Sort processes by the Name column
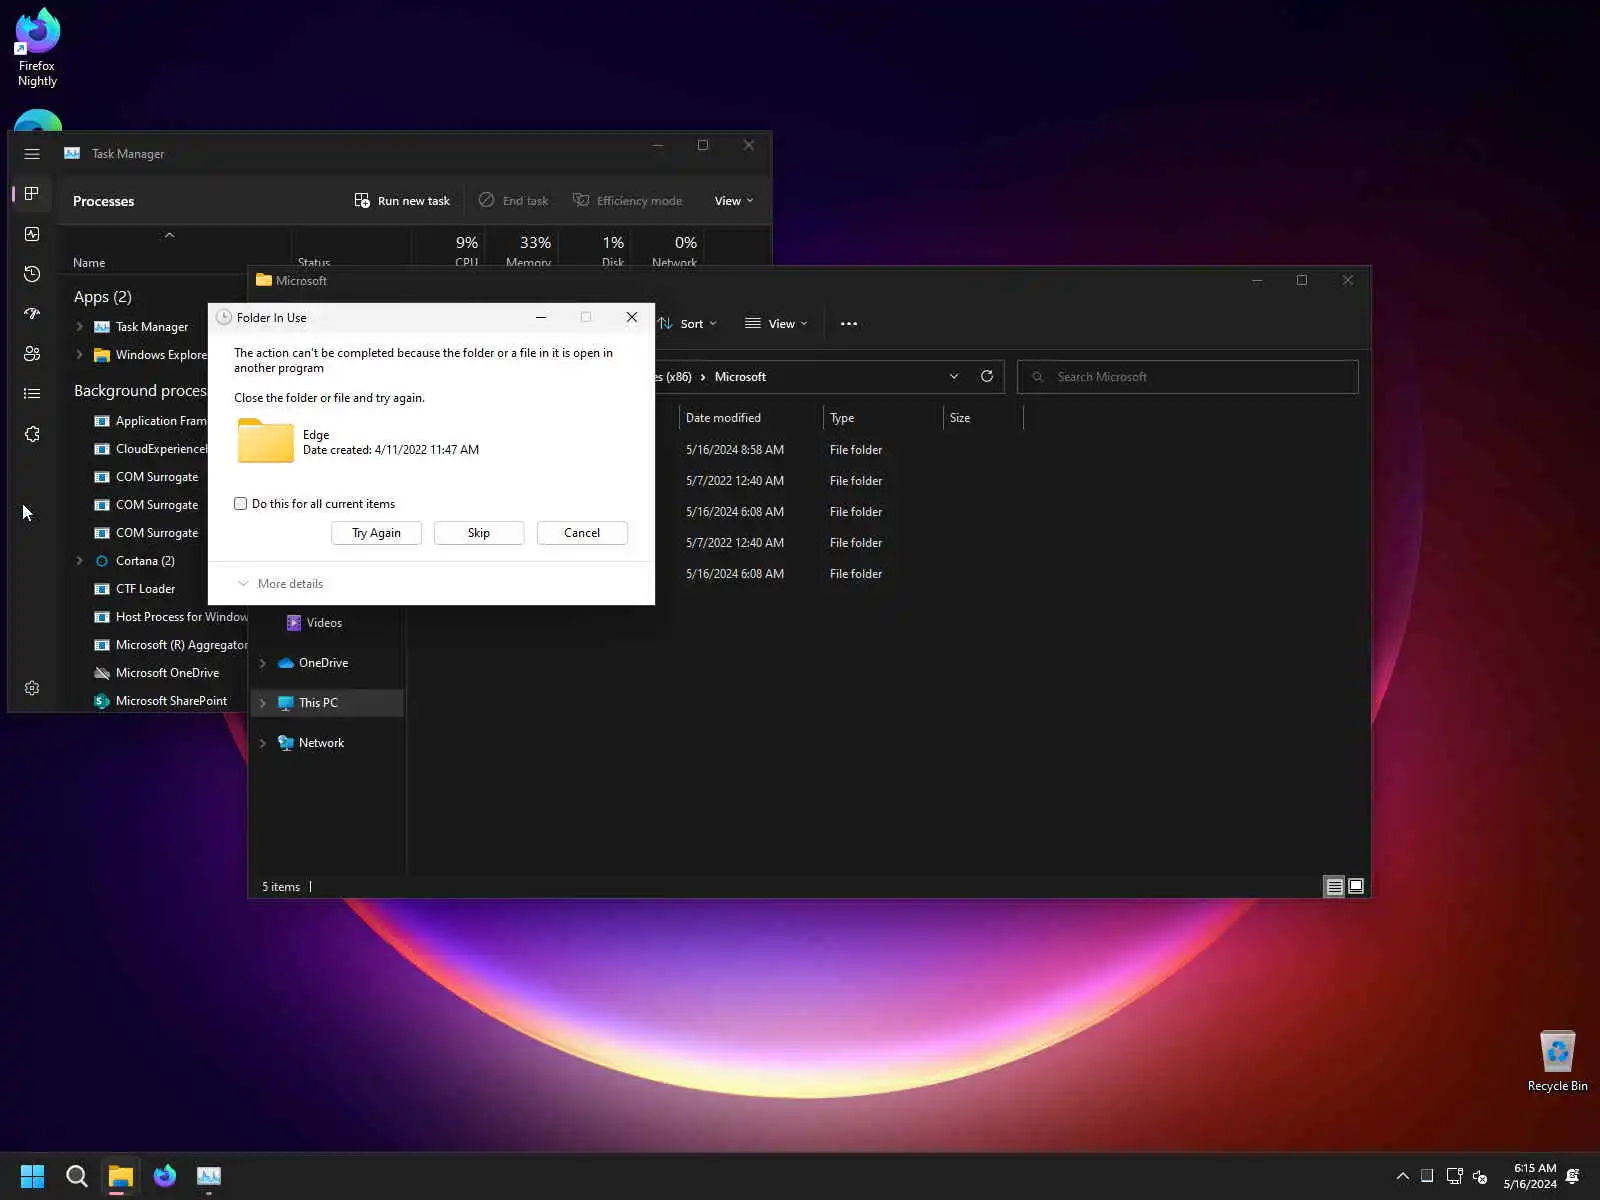The width and height of the screenshot is (1600, 1200). point(89,263)
